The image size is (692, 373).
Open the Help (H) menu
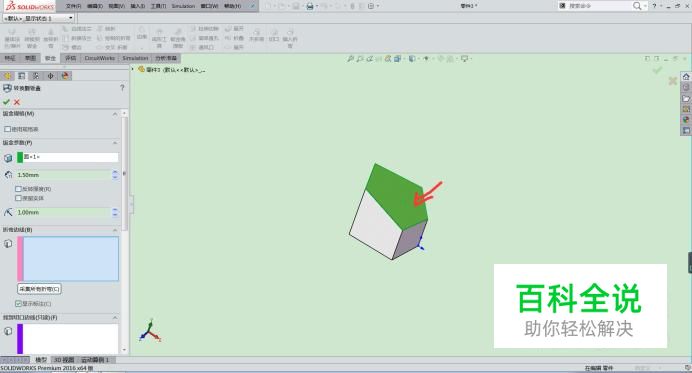233,6
